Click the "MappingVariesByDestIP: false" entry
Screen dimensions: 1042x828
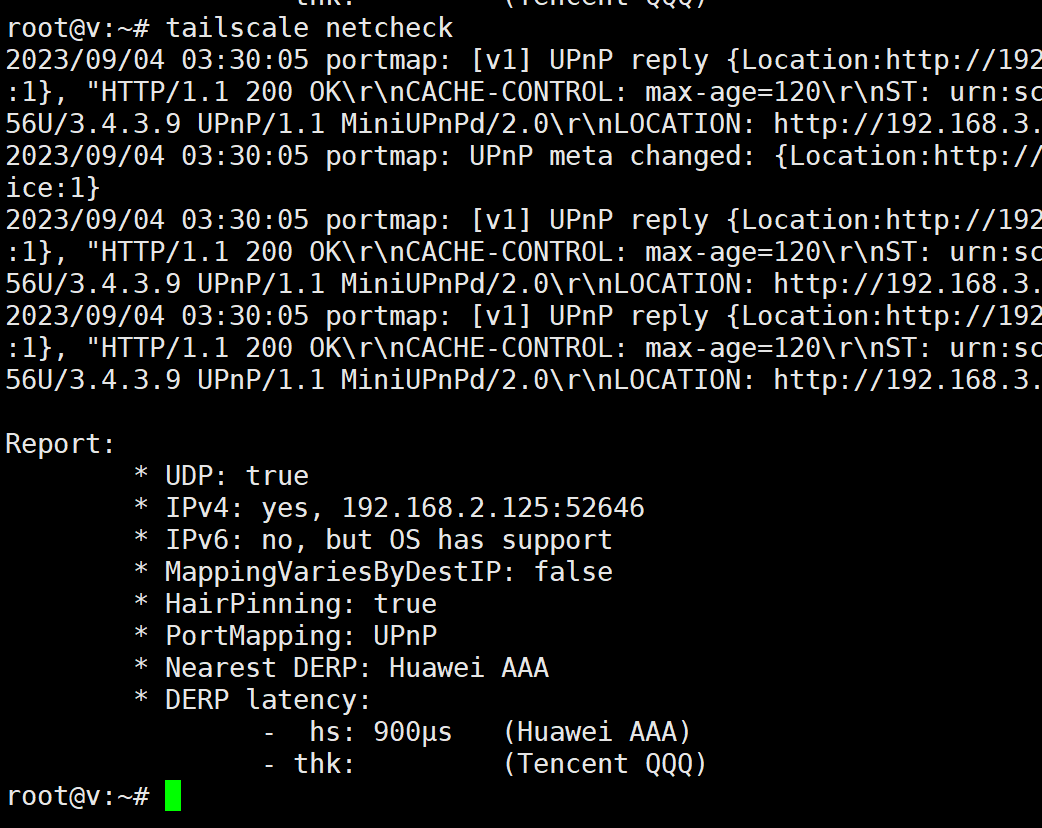(x=388, y=572)
